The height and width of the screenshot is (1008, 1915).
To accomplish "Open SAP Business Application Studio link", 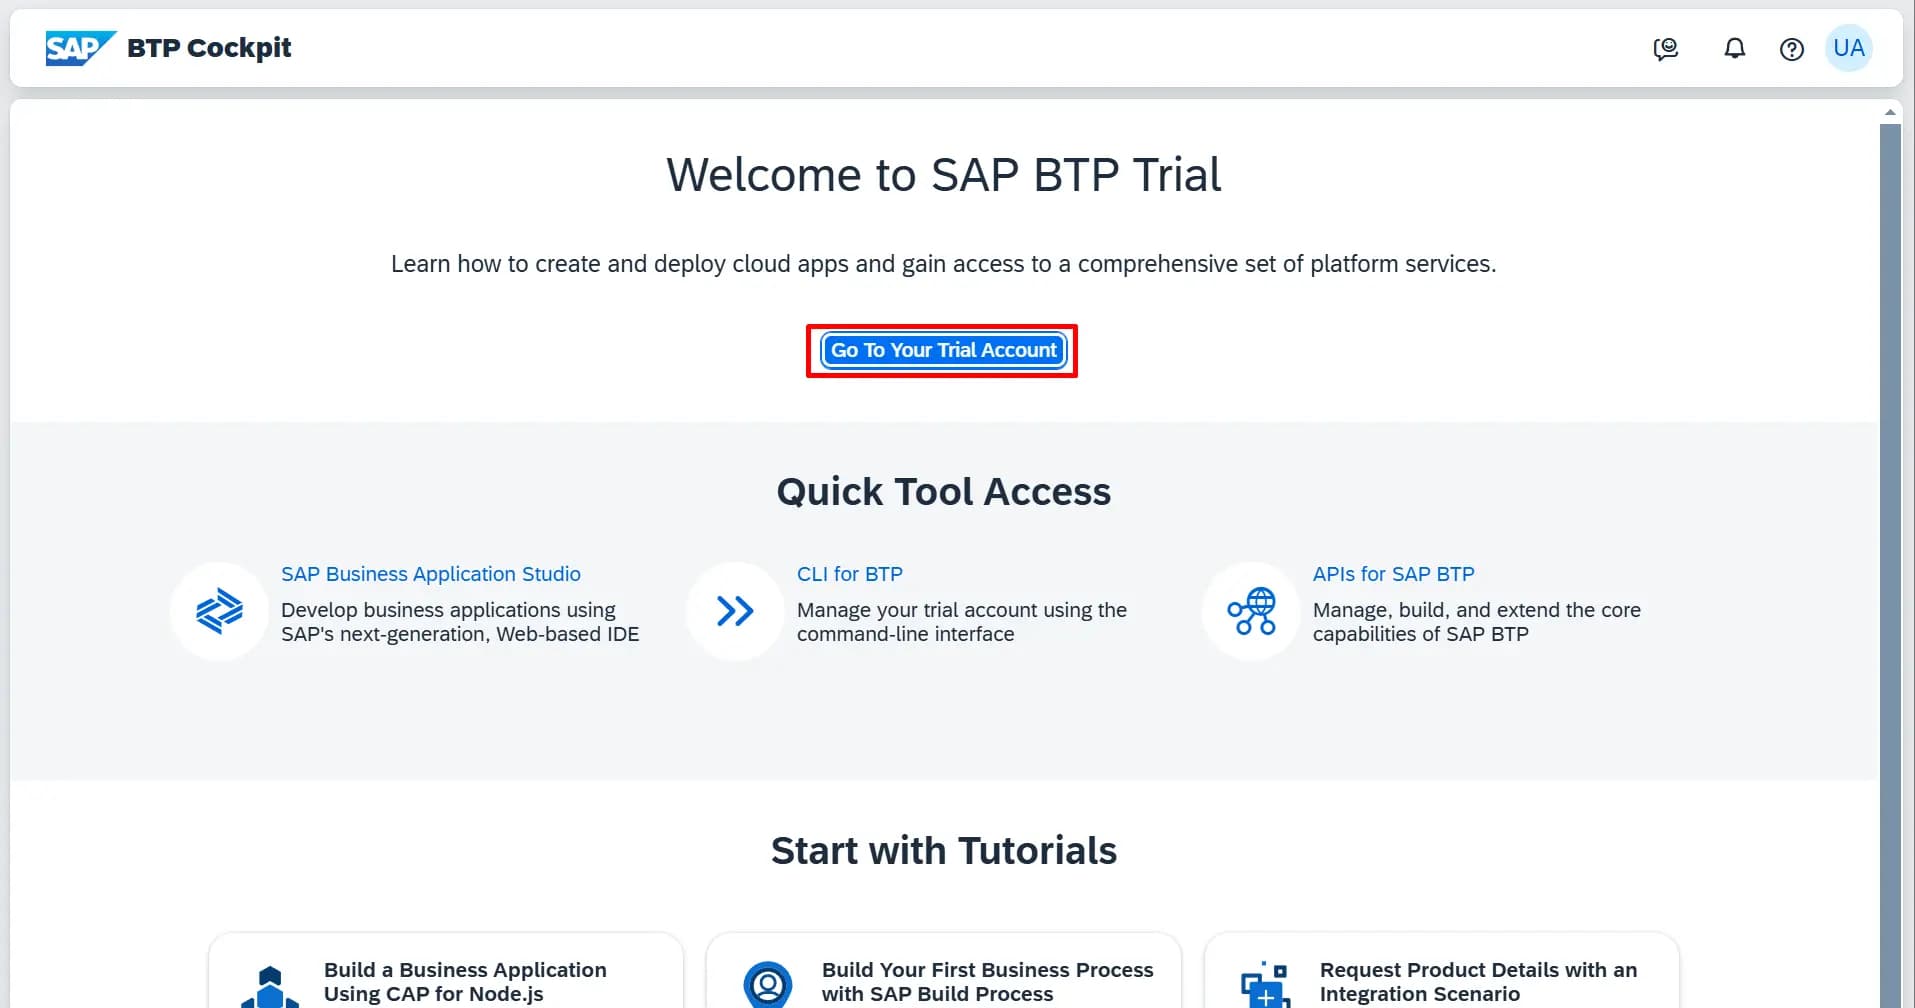I will tap(431, 574).
